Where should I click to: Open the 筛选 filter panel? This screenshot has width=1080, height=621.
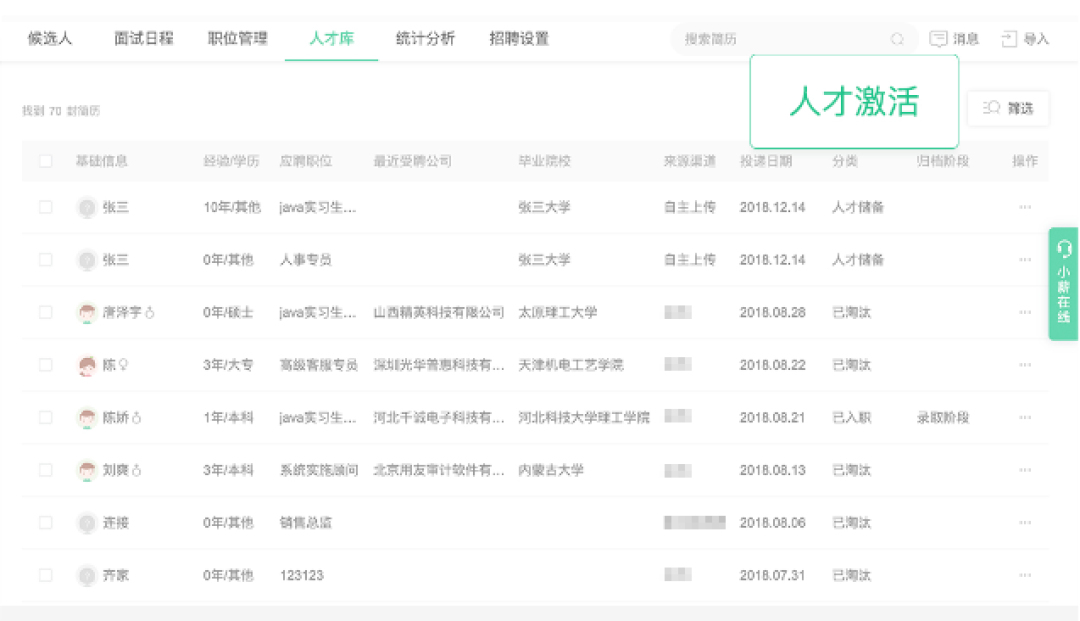[1008, 108]
